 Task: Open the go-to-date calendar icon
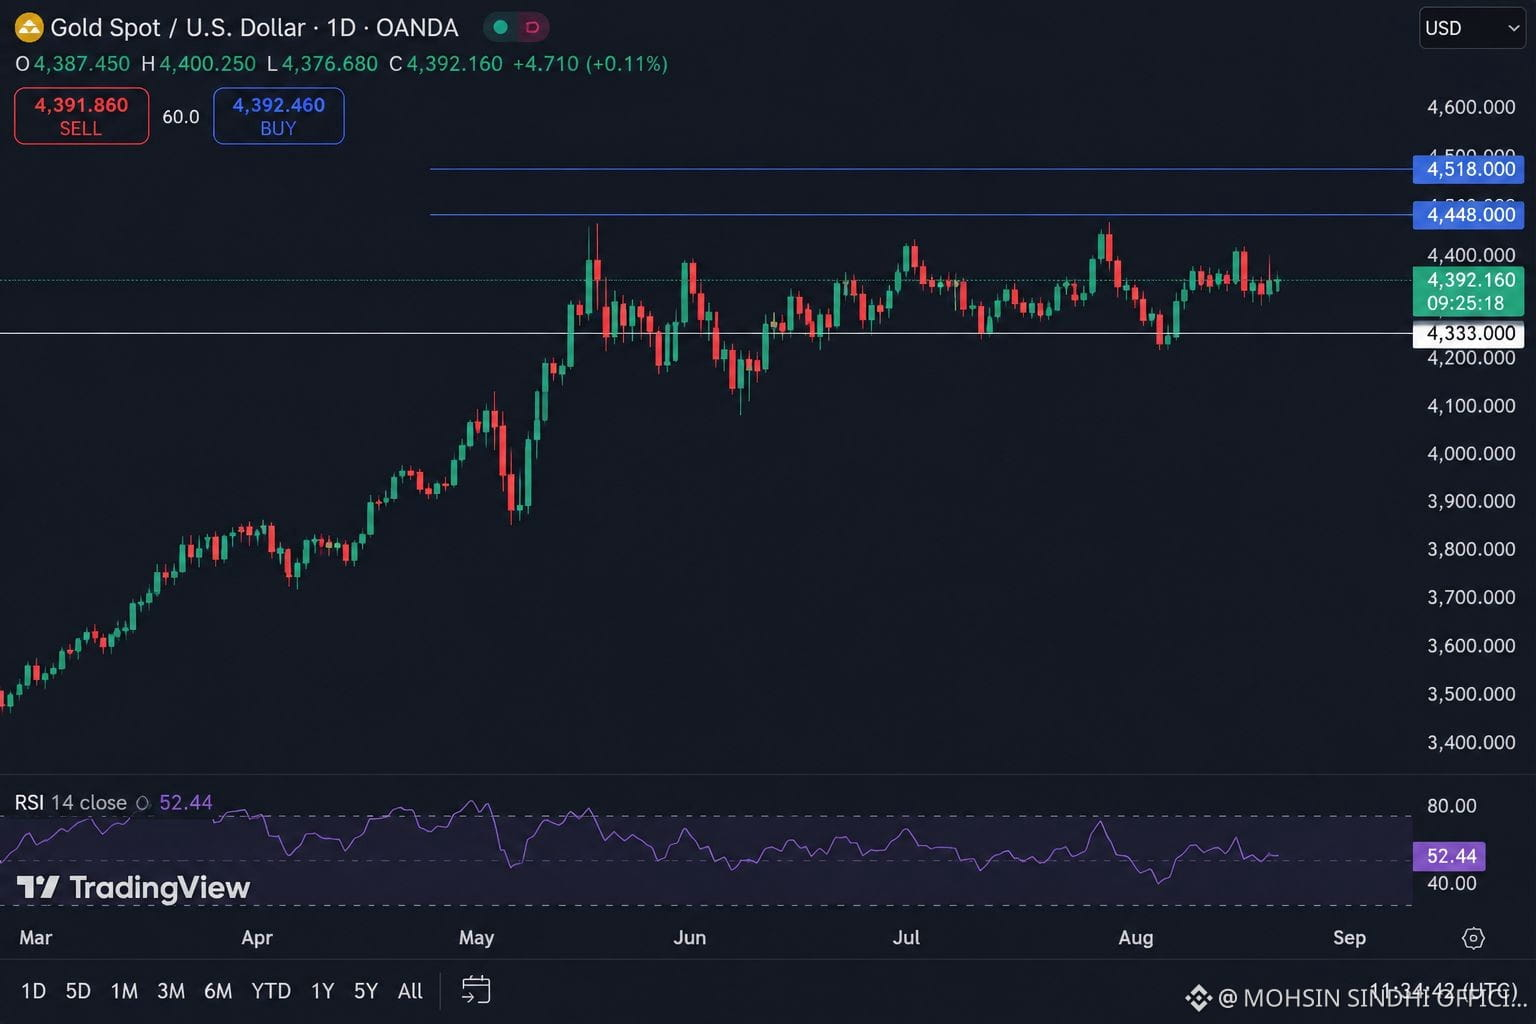pyautogui.click(x=476, y=990)
